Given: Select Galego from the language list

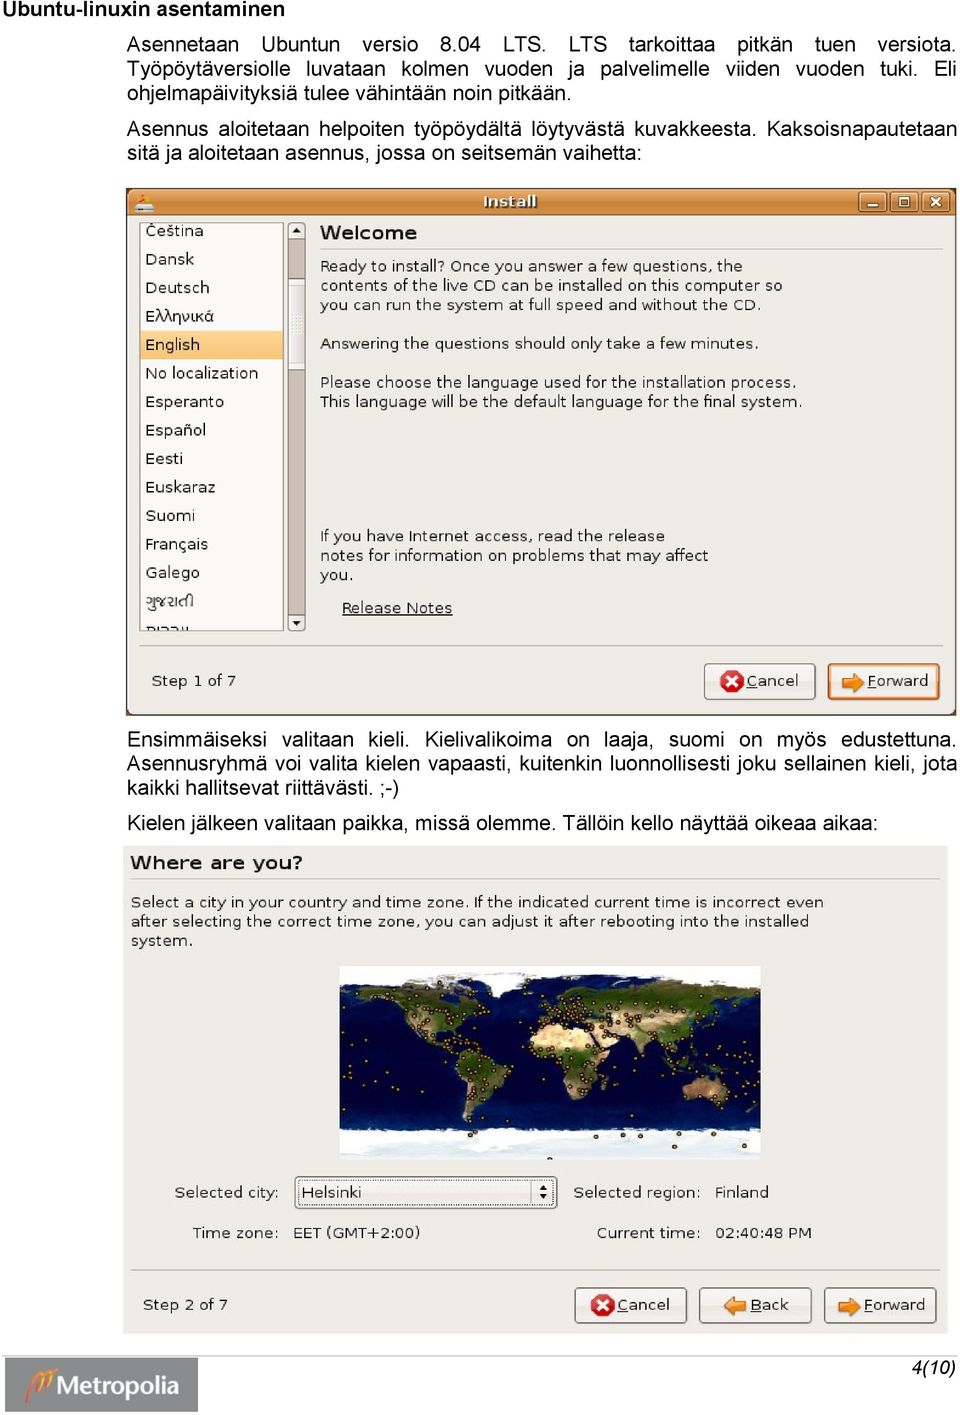Looking at the screenshot, I should tap(212, 573).
